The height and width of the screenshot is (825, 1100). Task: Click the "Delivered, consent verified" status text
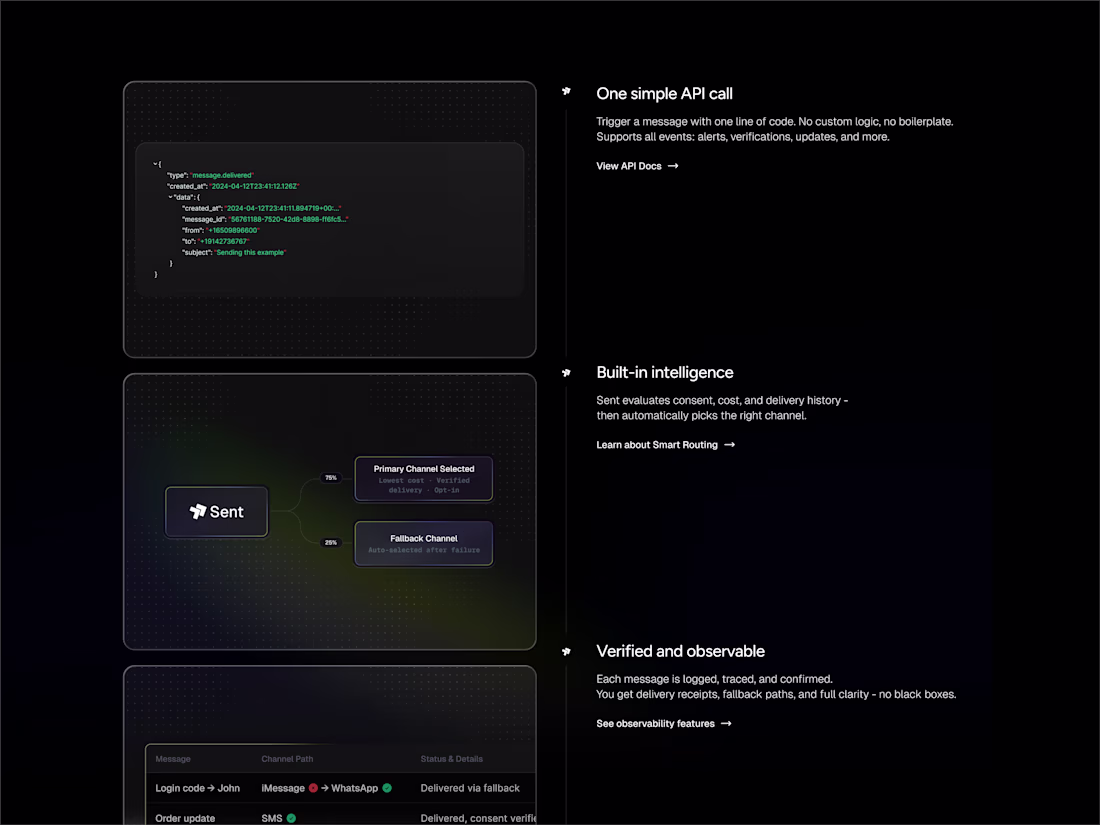(x=478, y=819)
